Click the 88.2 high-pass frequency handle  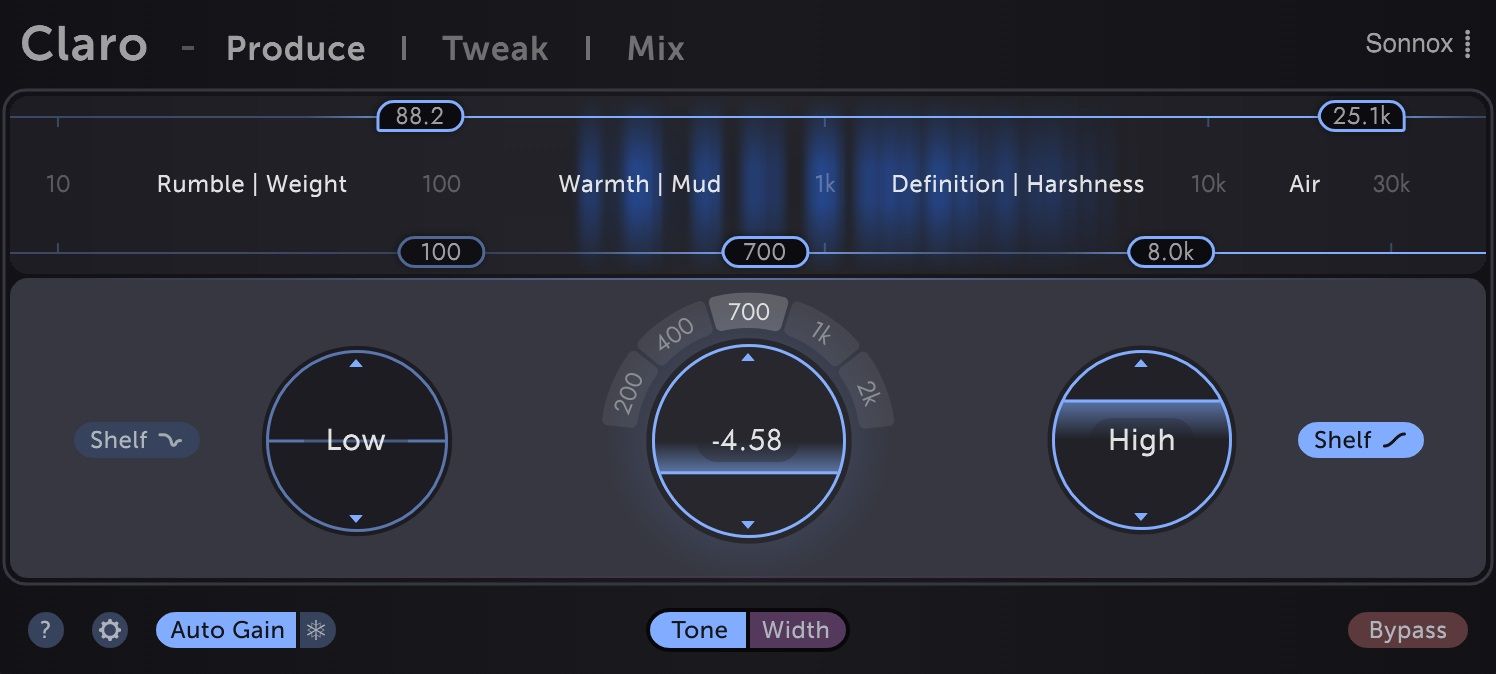[420, 116]
